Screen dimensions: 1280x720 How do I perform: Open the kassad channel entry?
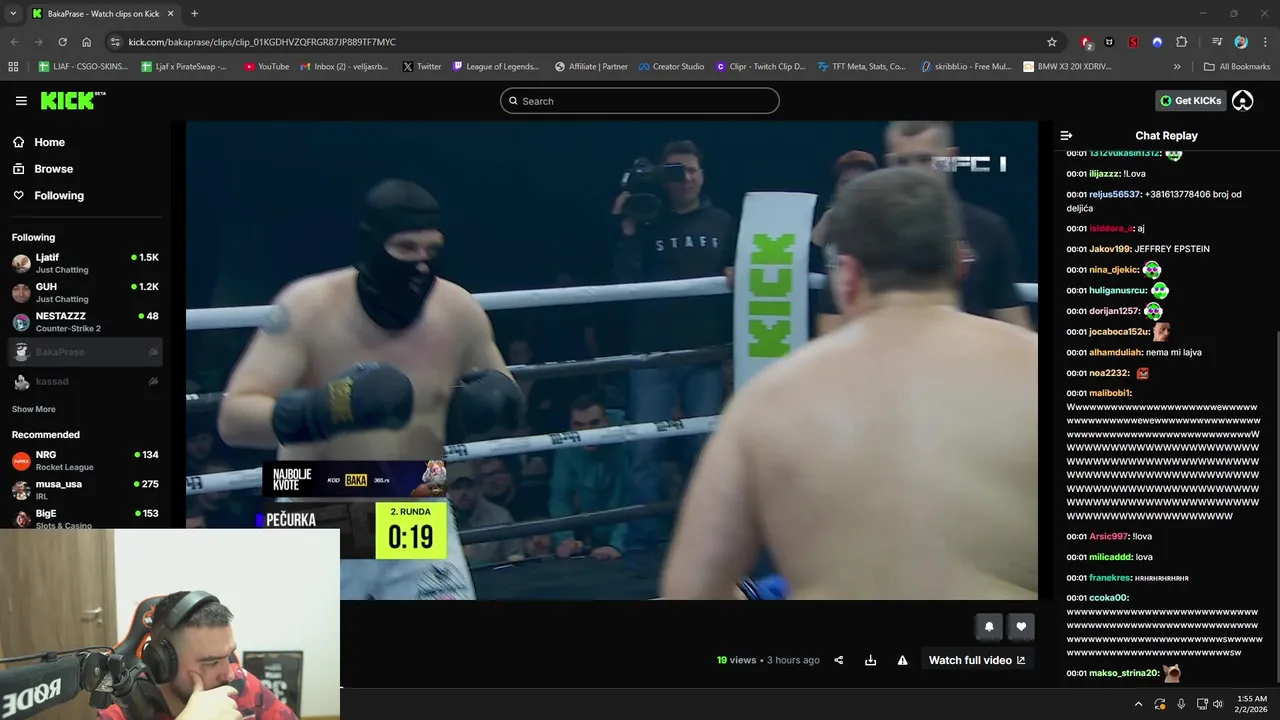click(85, 381)
